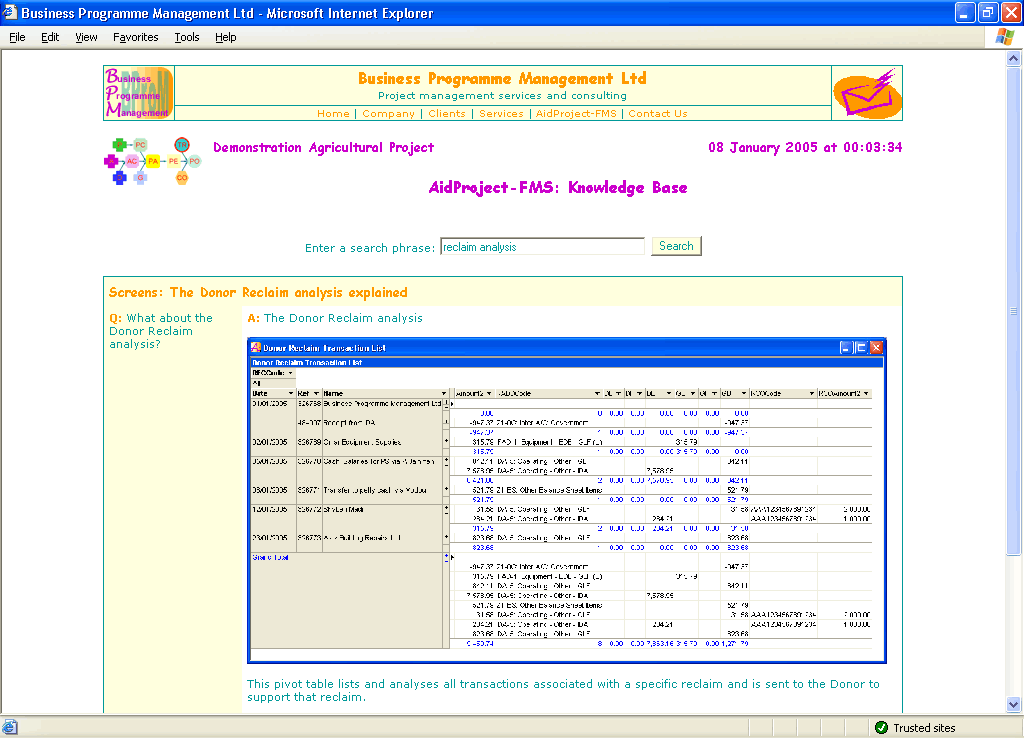
Task: Open the Clients link
Action: click(447, 114)
